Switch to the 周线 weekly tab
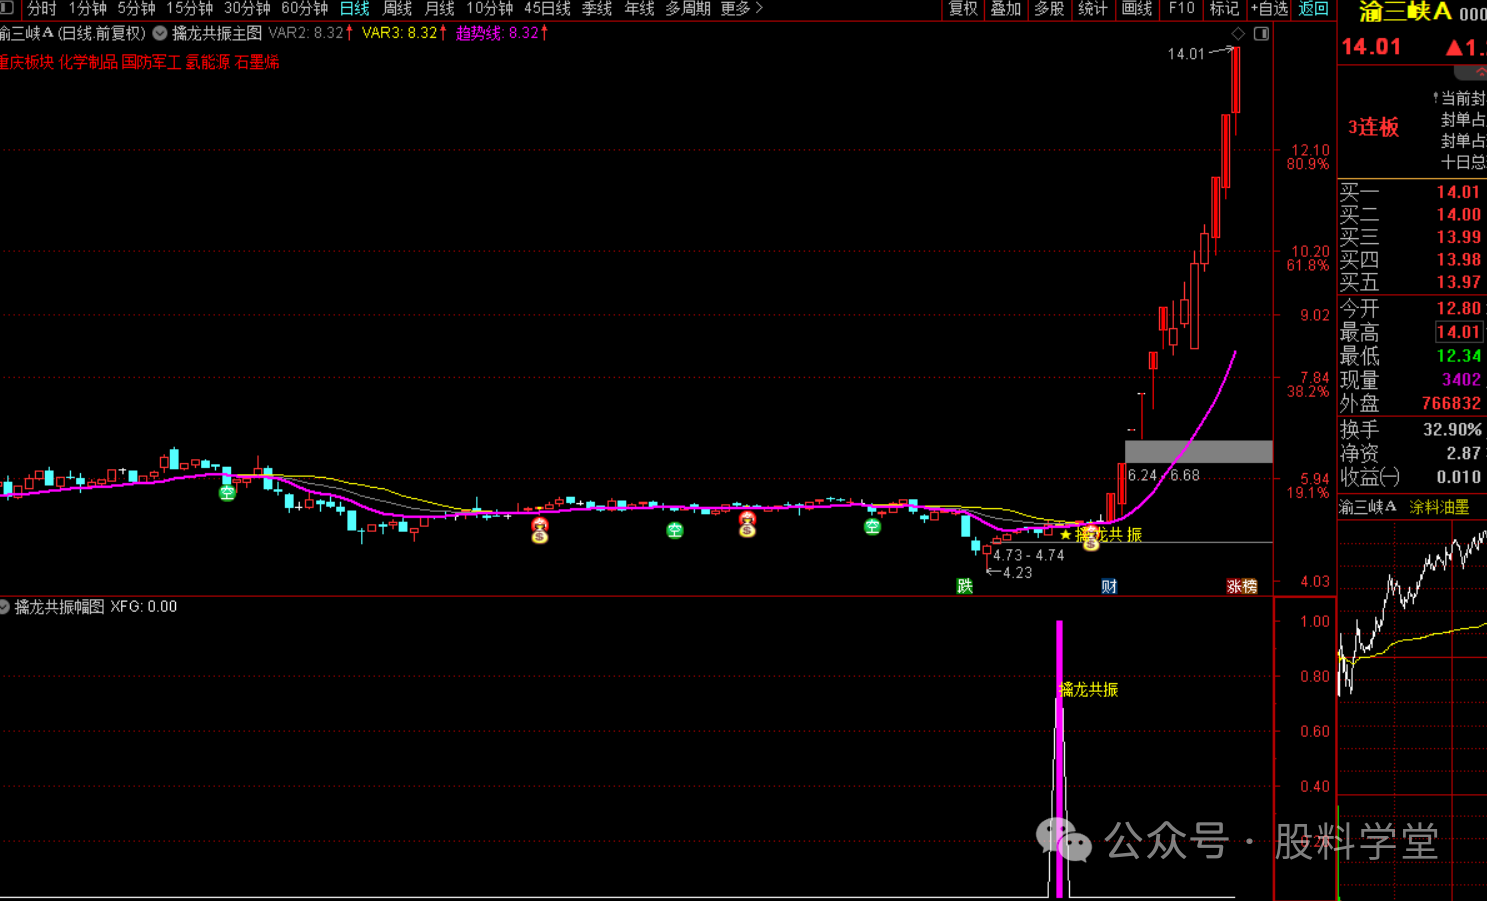This screenshot has height=901, width=1487. [x=397, y=9]
